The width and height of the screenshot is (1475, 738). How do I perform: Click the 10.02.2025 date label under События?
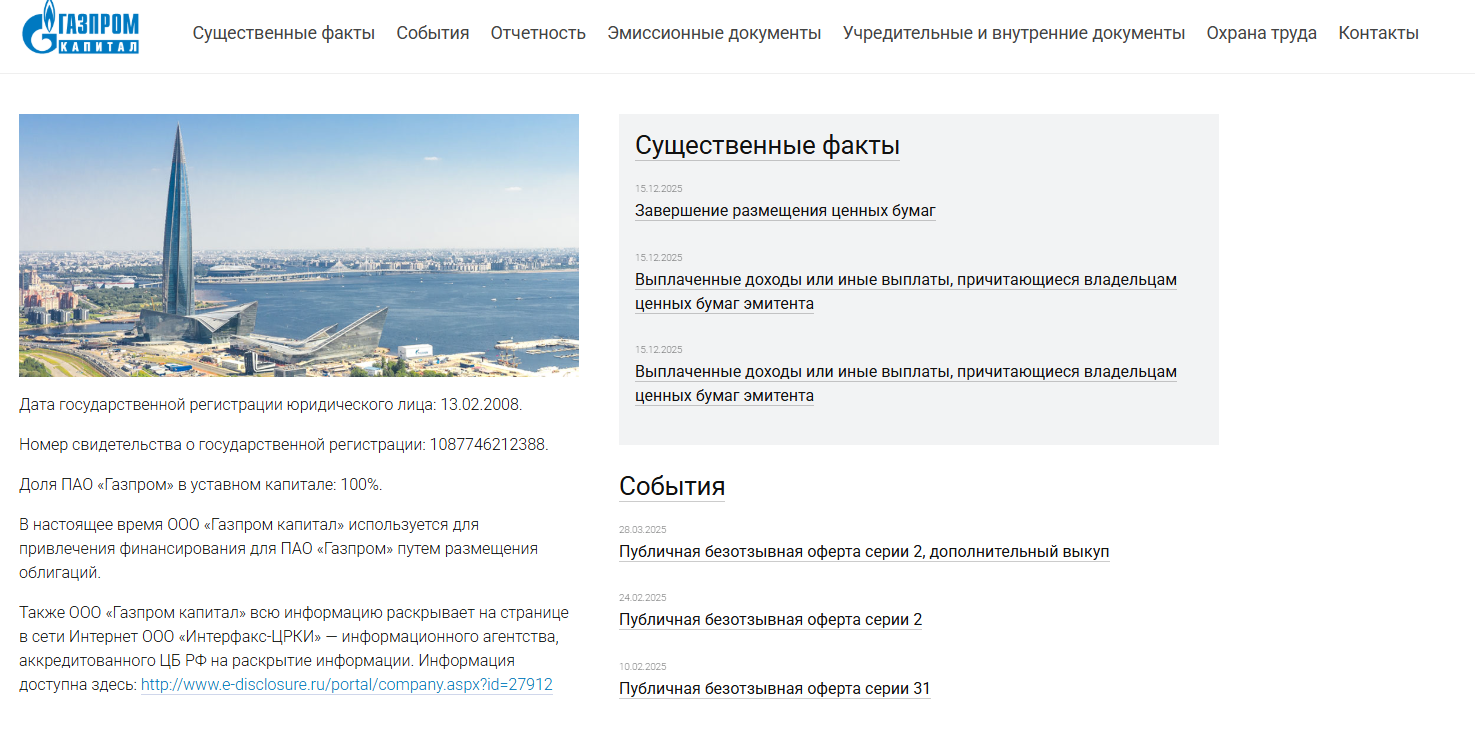pos(642,667)
